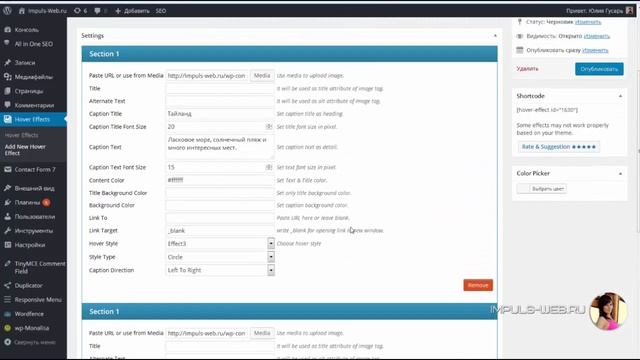
Task: Click the Свернуть меню collapse icon
Action: (x=7, y=342)
